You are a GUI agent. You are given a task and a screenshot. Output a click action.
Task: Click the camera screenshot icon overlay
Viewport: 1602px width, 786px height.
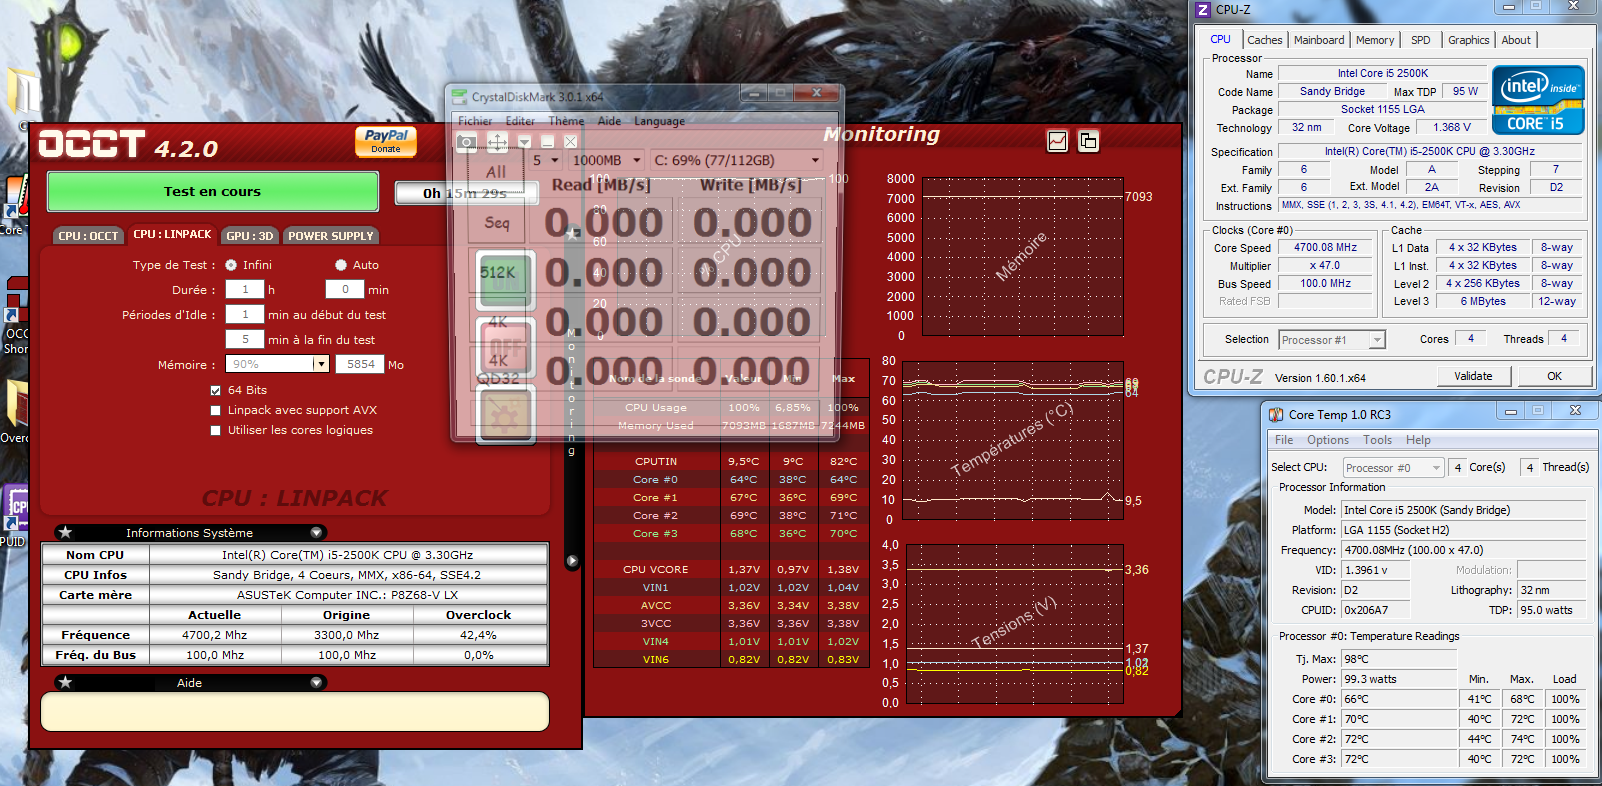466,142
